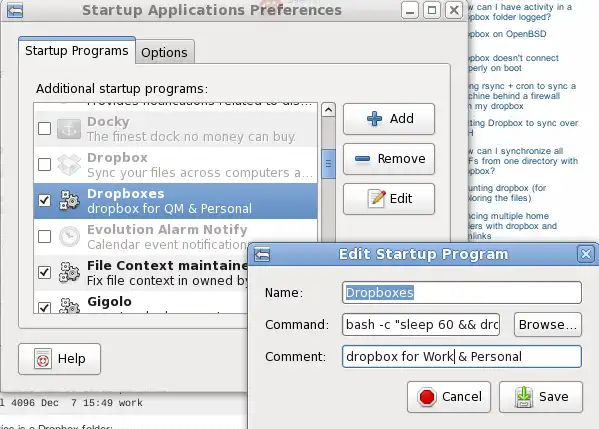
Task: Open 'Dropbox on OpenBSD' link in browser
Action: coord(508,34)
